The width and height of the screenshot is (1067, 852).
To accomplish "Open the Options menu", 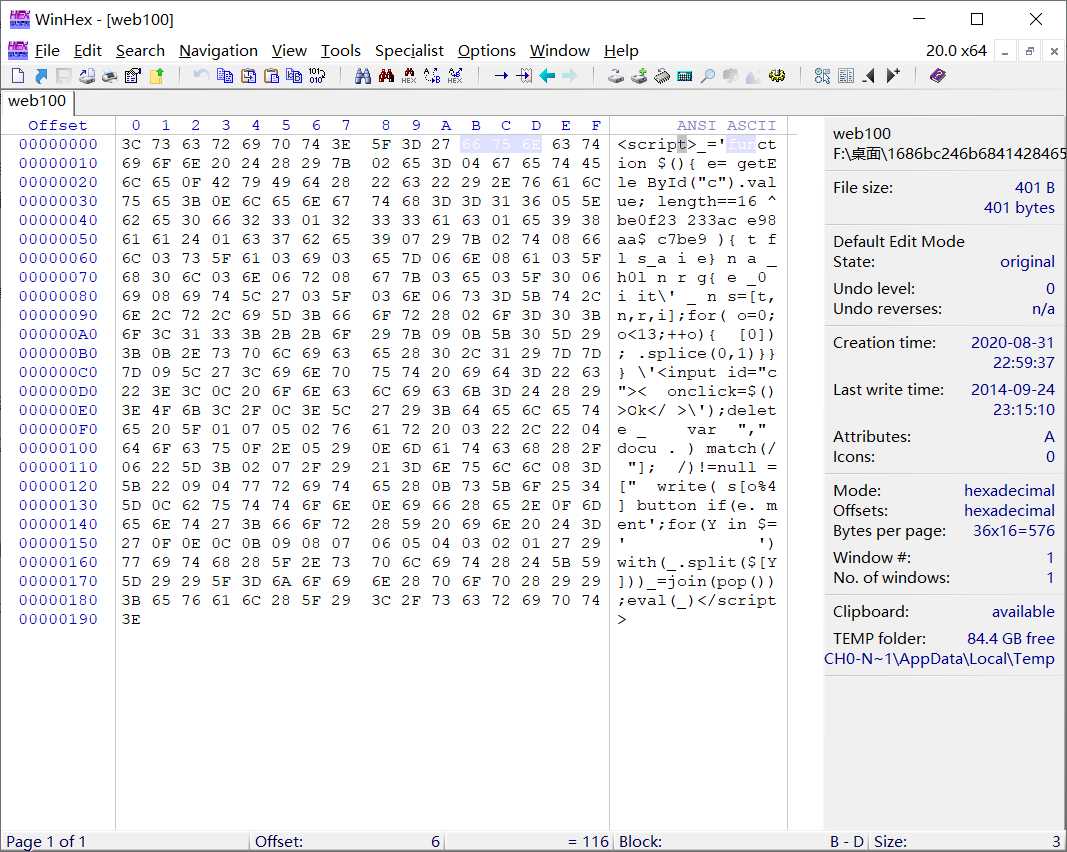I will [487, 51].
